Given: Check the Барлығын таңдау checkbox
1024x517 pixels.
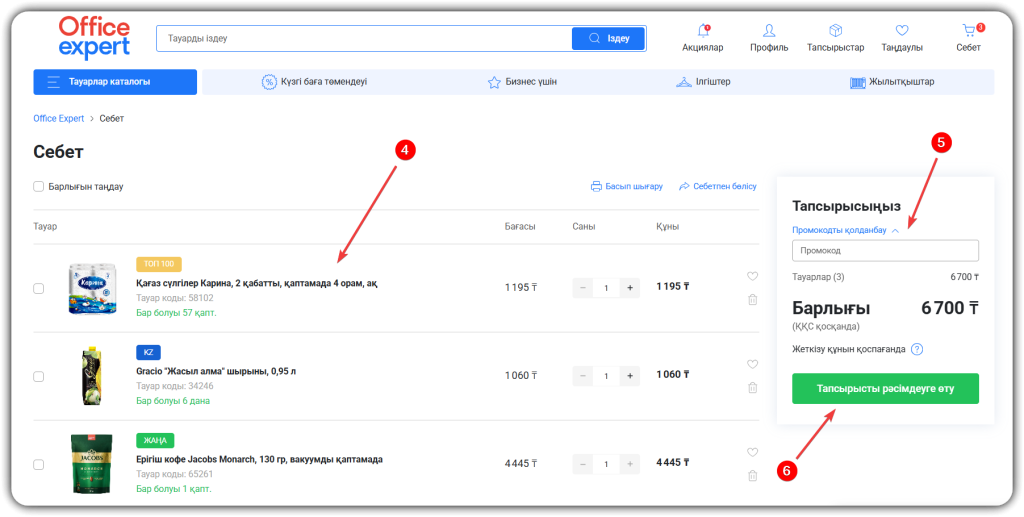Looking at the screenshot, I should [x=39, y=187].
